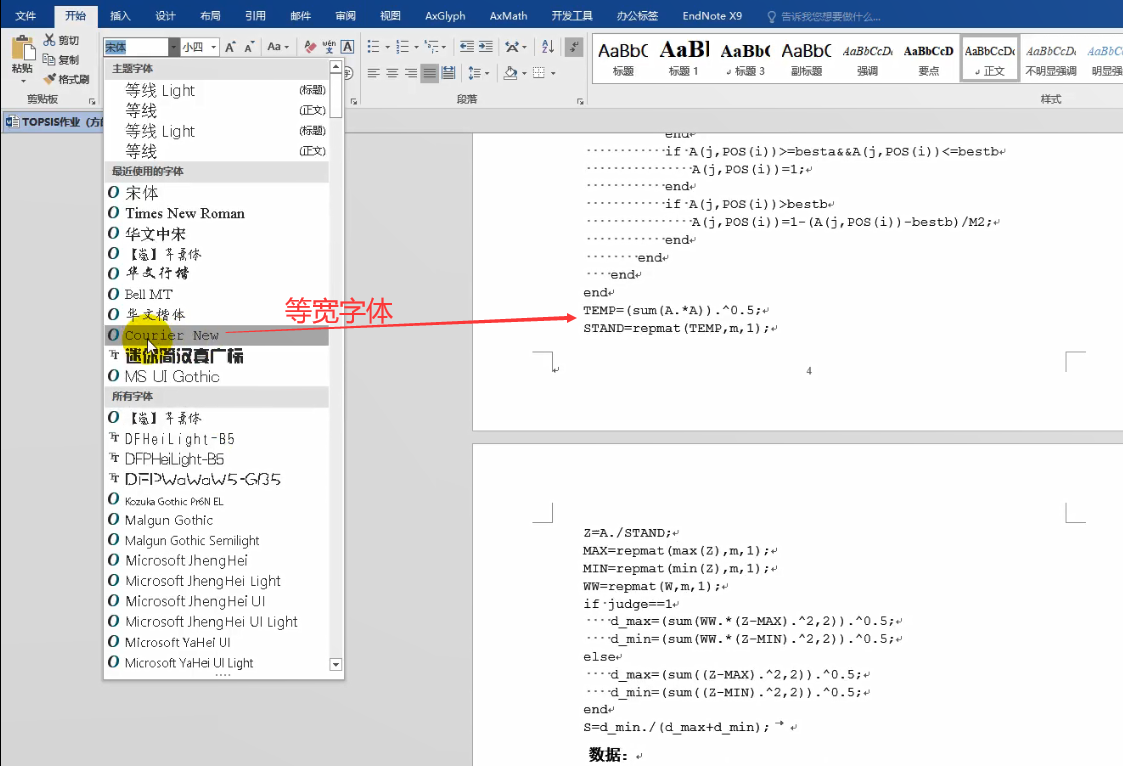The image size is (1123, 766).
Task: Apply the 强调 emphasis style
Action: point(867,59)
